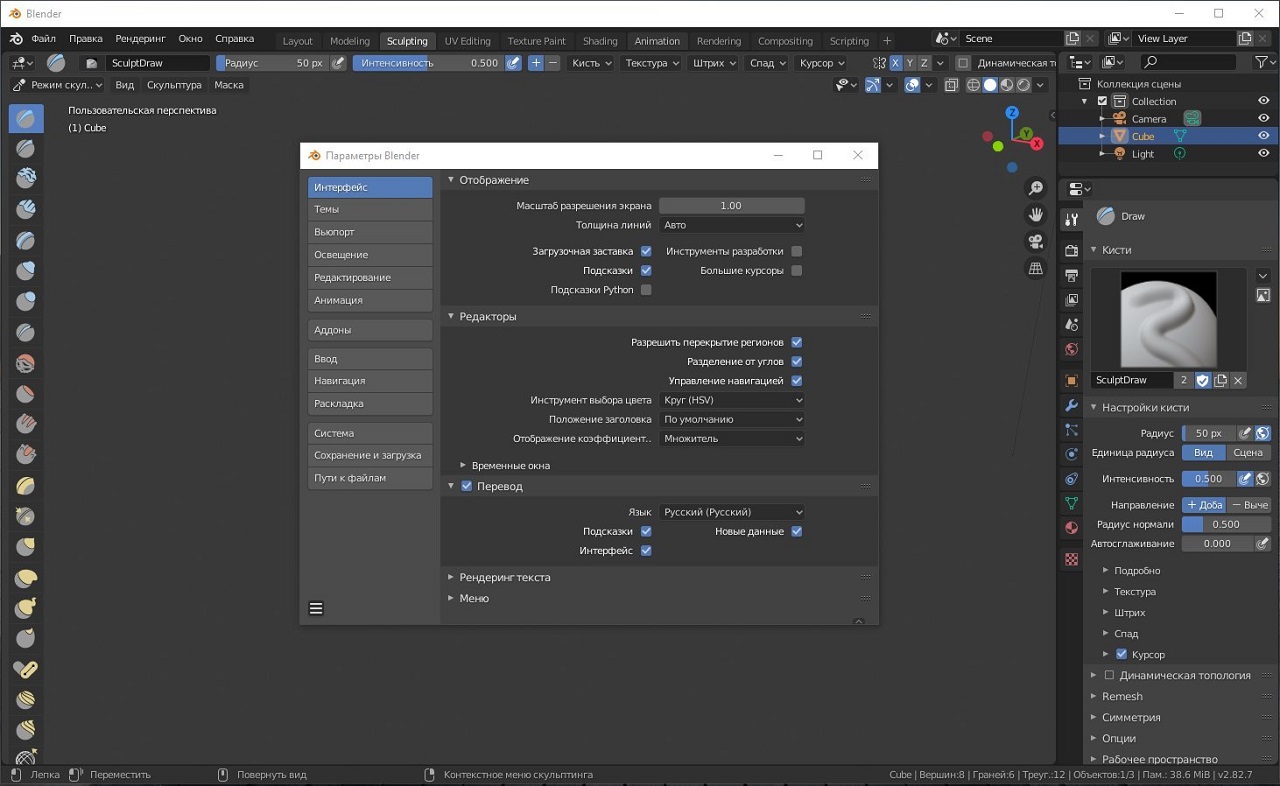The image size is (1280, 786).
Task: Open the Толщина линий dropdown
Action: [732, 225]
